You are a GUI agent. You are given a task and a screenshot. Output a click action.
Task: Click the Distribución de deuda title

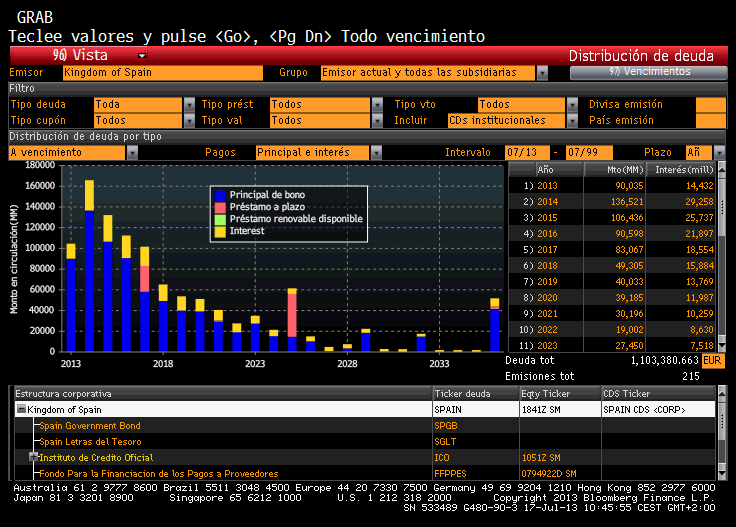click(641, 56)
